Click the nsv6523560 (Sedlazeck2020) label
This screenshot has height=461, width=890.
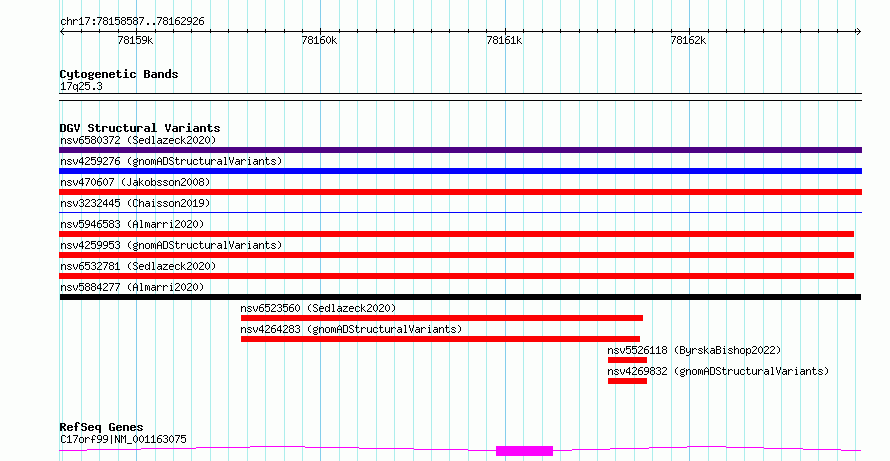click(x=318, y=308)
